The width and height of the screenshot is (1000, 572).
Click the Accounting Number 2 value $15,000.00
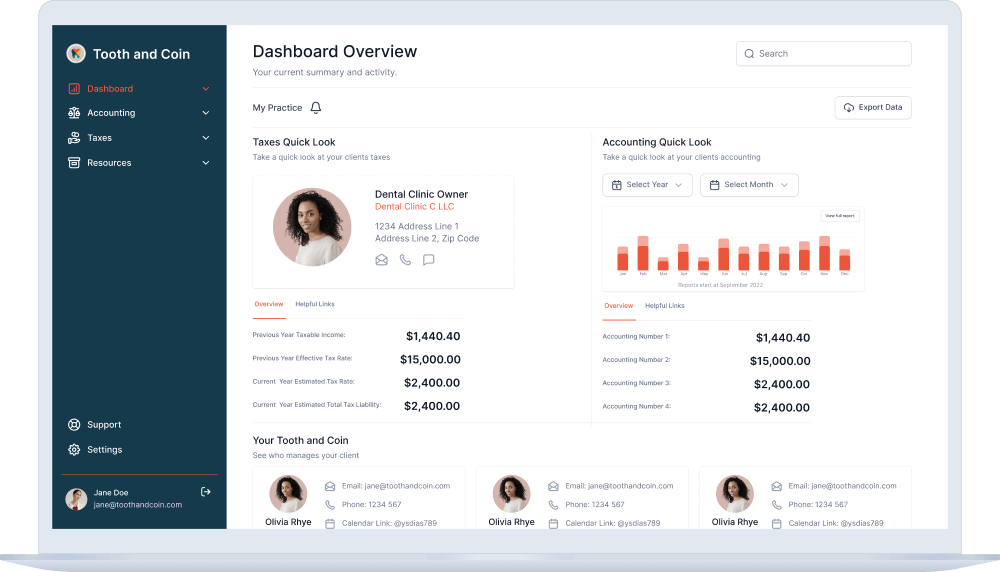tap(780, 361)
